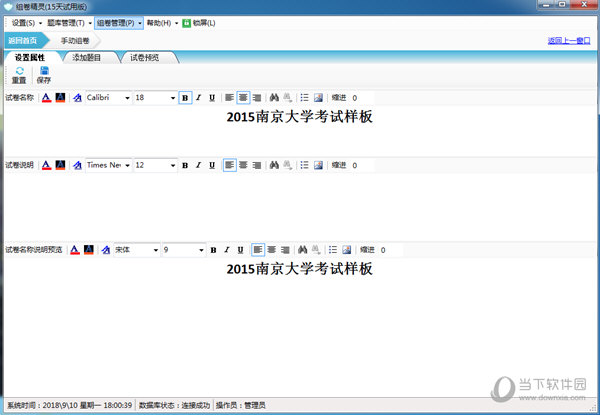Center align in 试卷名称 toolbar
The height and width of the screenshot is (415, 600).
243,98
